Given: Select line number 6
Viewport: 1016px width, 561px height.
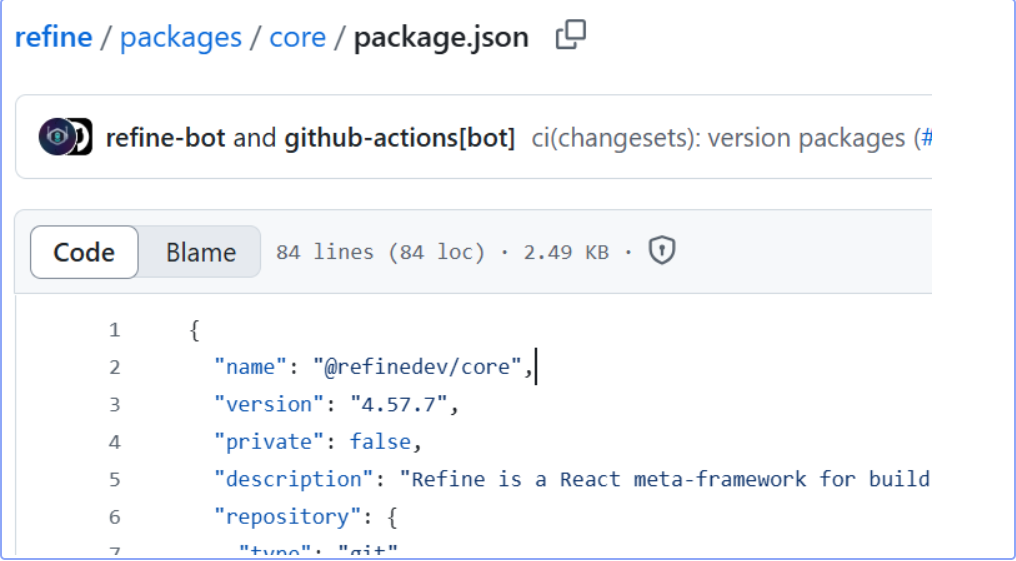Looking at the screenshot, I should pos(115,517).
